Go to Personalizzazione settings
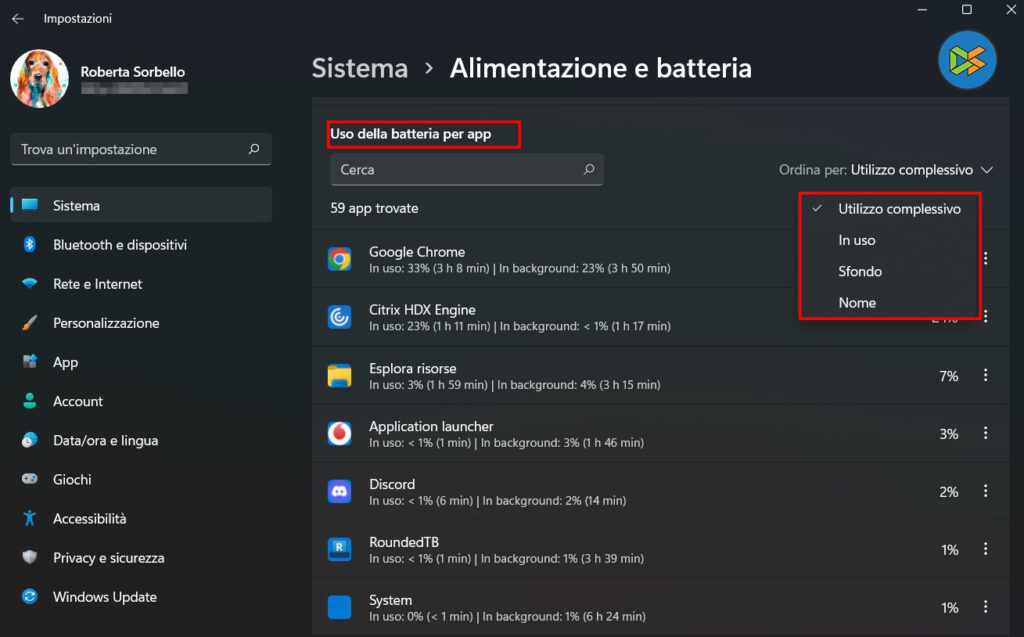Image resolution: width=1024 pixels, height=637 pixels. tap(105, 323)
